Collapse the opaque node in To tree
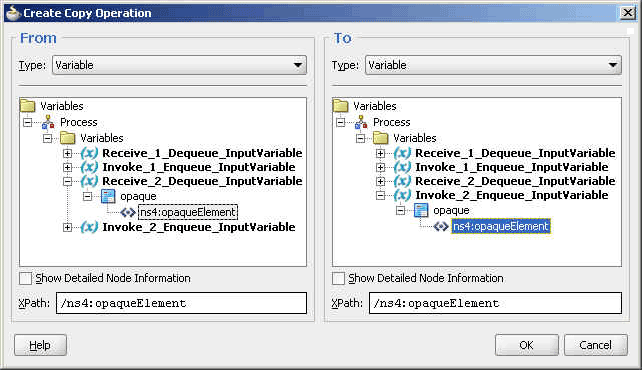 tap(400, 210)
